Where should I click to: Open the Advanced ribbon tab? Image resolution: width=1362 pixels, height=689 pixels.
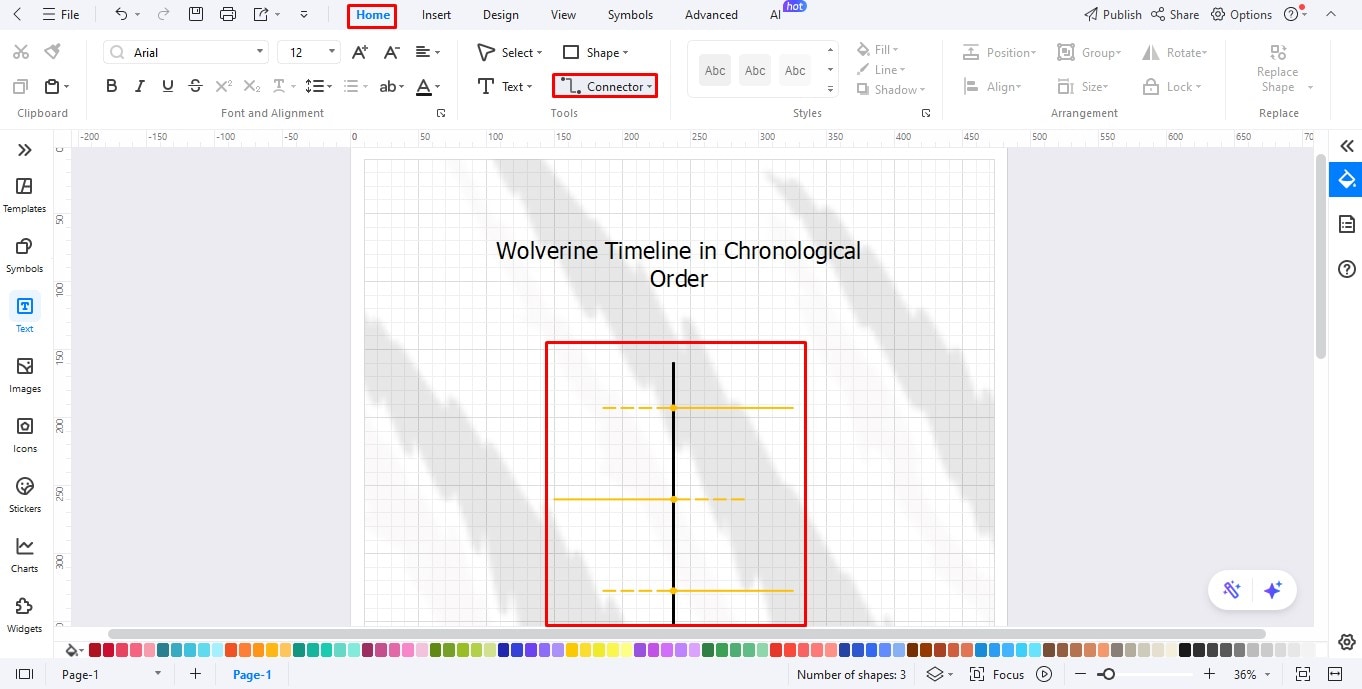point(711,15)
